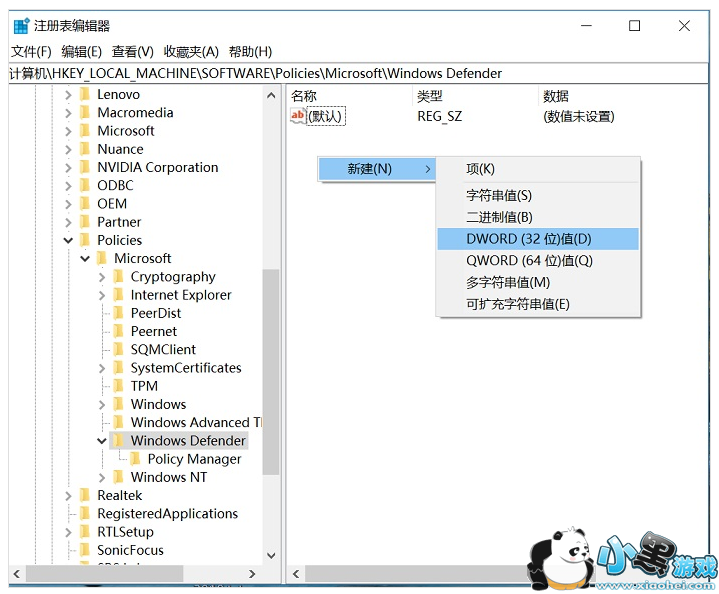This screenshot has height=594, width=719.
Task: Expand the Cryptography key
Action: click(x=102, y=277)
